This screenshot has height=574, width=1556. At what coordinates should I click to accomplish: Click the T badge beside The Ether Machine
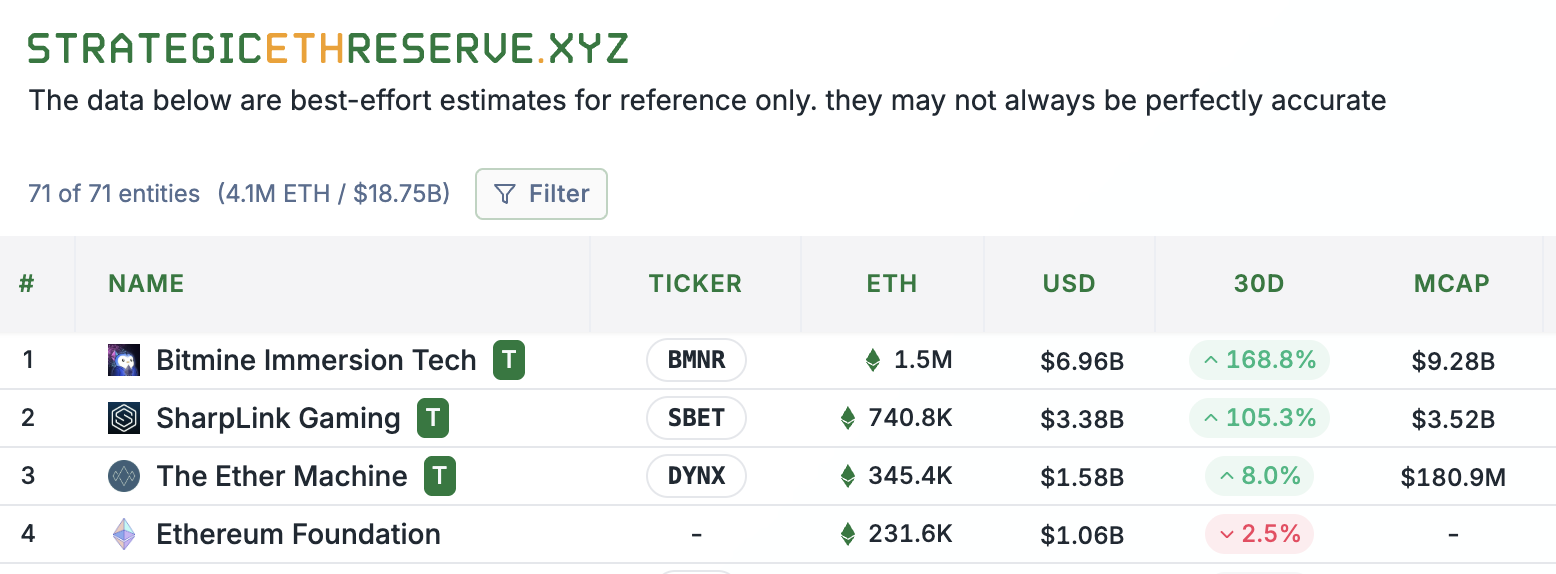[440, 476]
